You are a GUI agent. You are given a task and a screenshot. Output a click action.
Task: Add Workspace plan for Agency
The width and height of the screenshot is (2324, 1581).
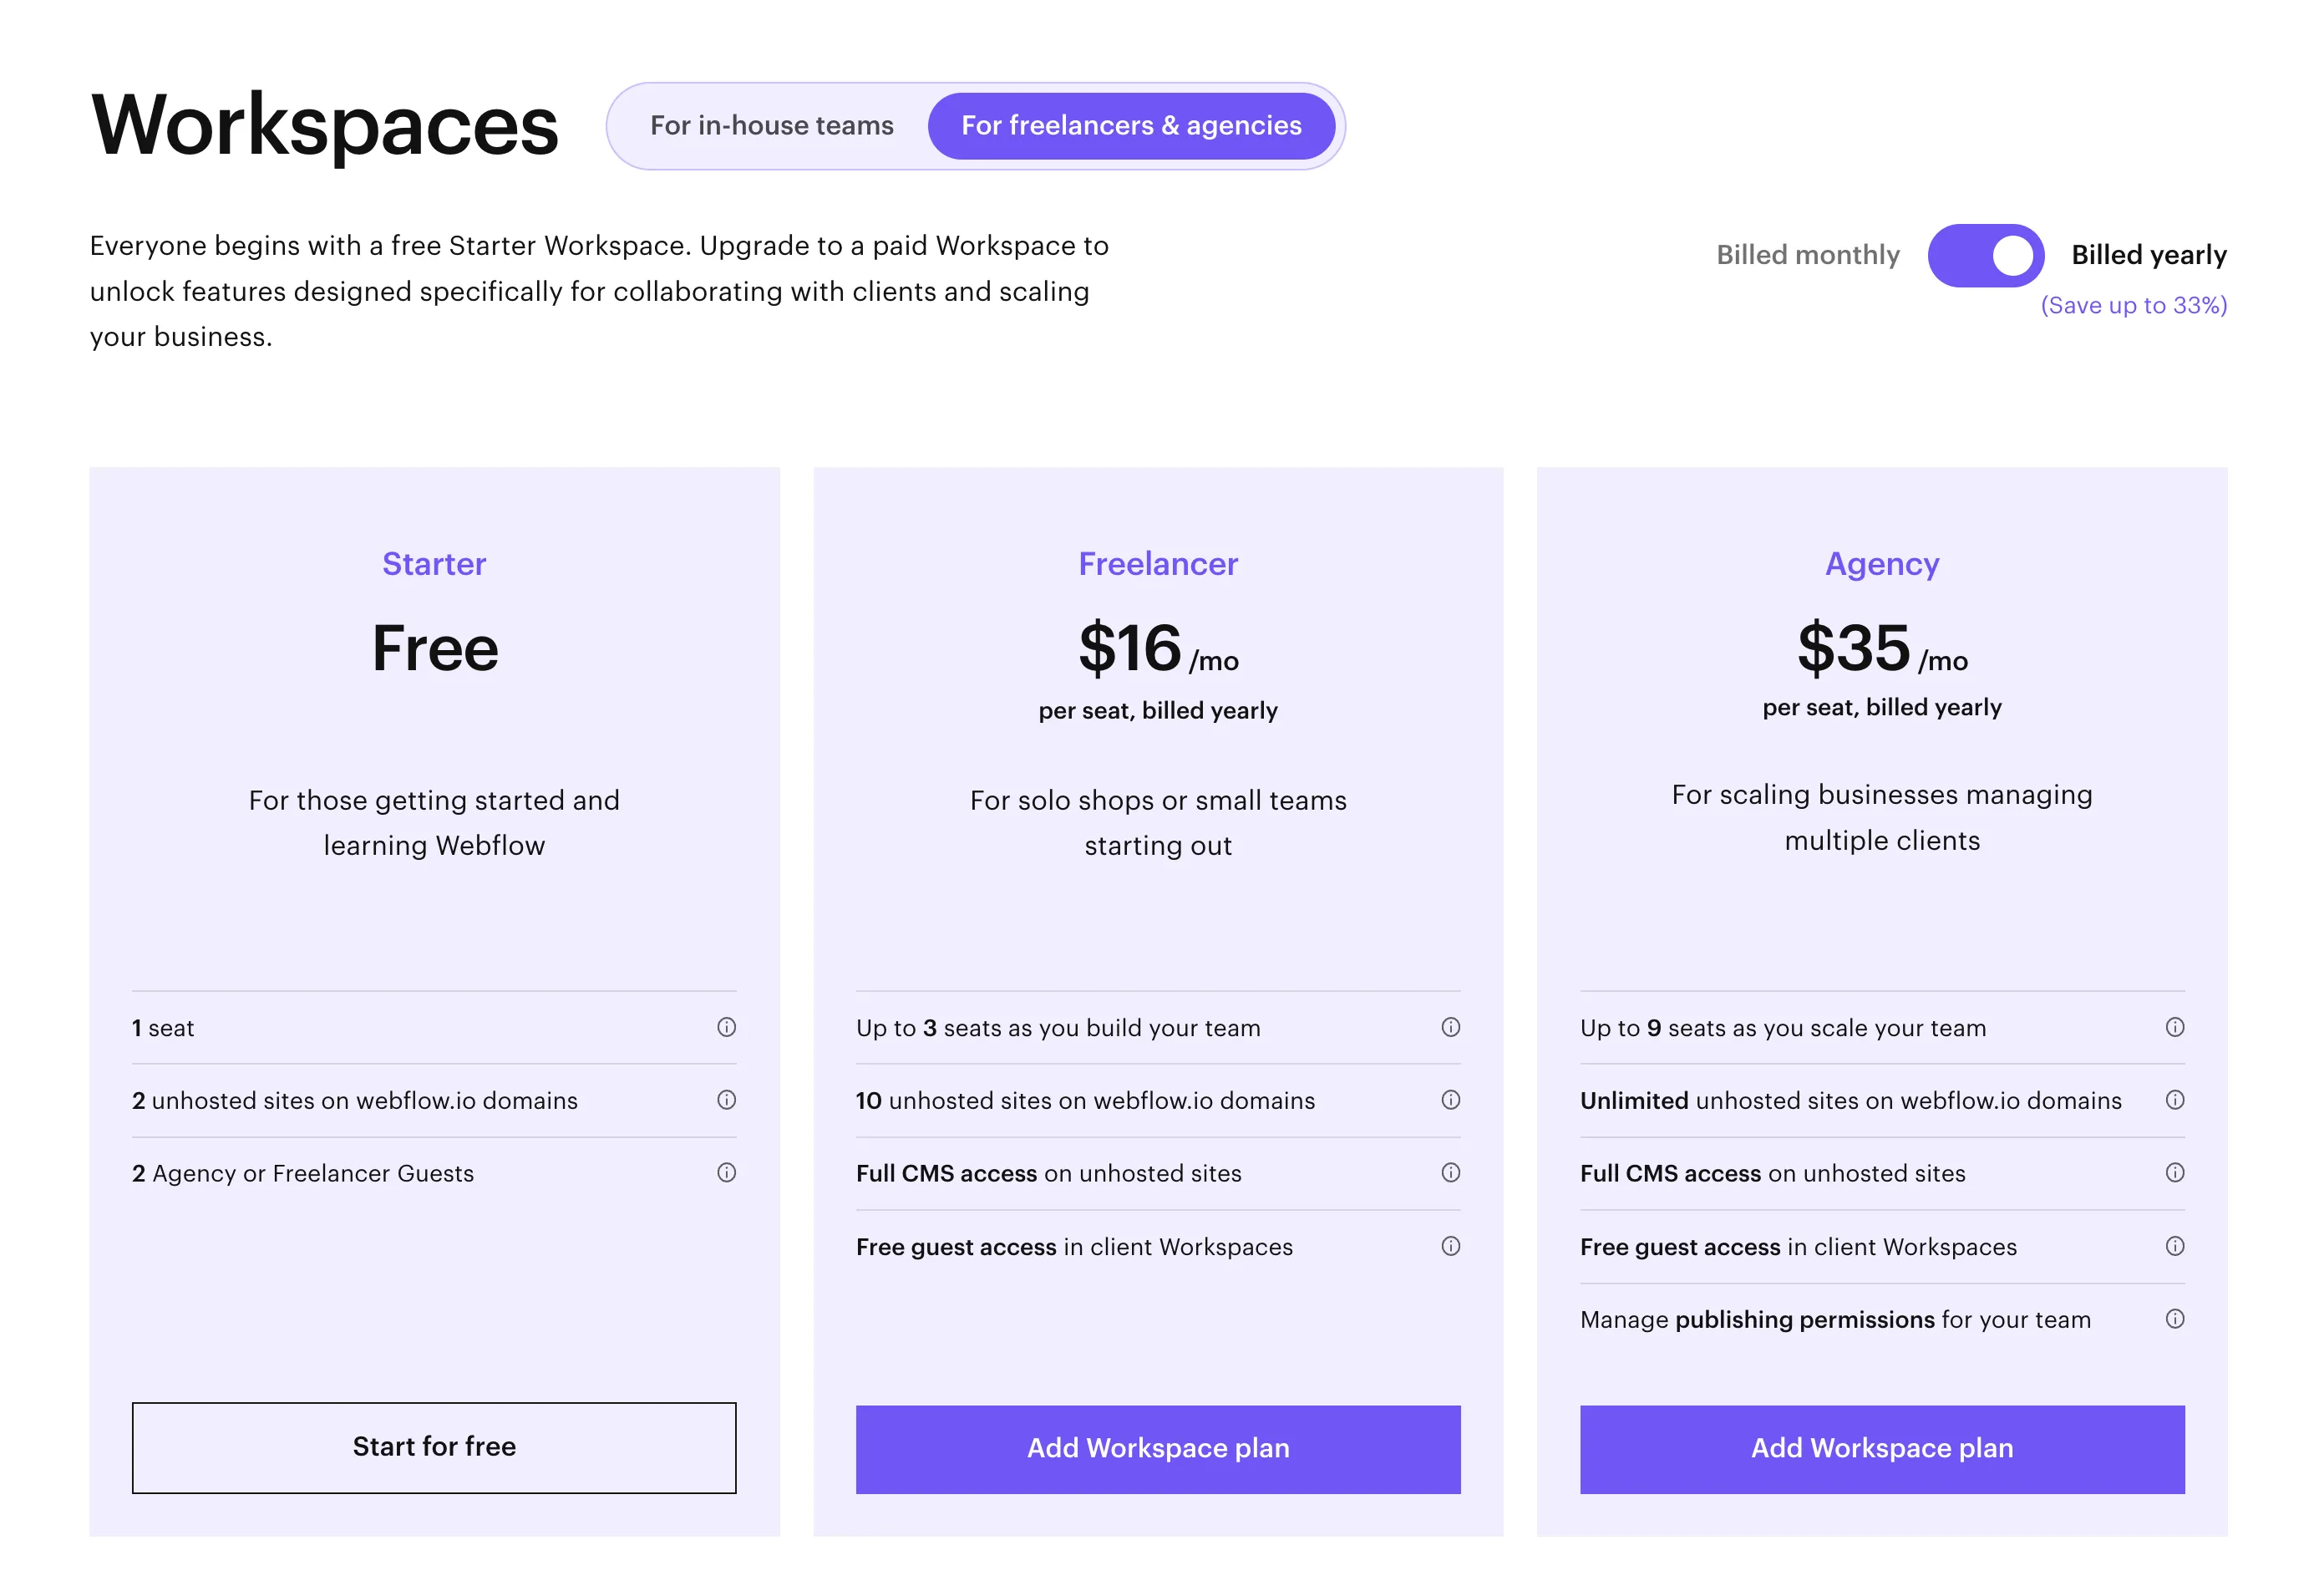(x=1881, y=1449)
